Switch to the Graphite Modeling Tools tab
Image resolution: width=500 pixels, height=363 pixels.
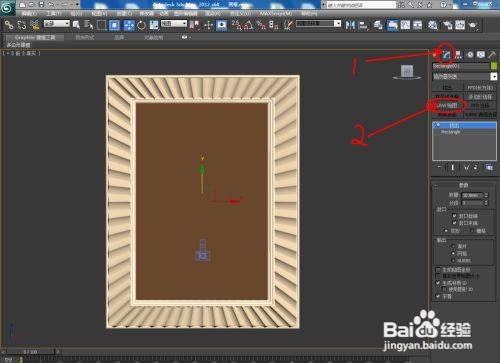pyautogui.click(x=35, y=38)
